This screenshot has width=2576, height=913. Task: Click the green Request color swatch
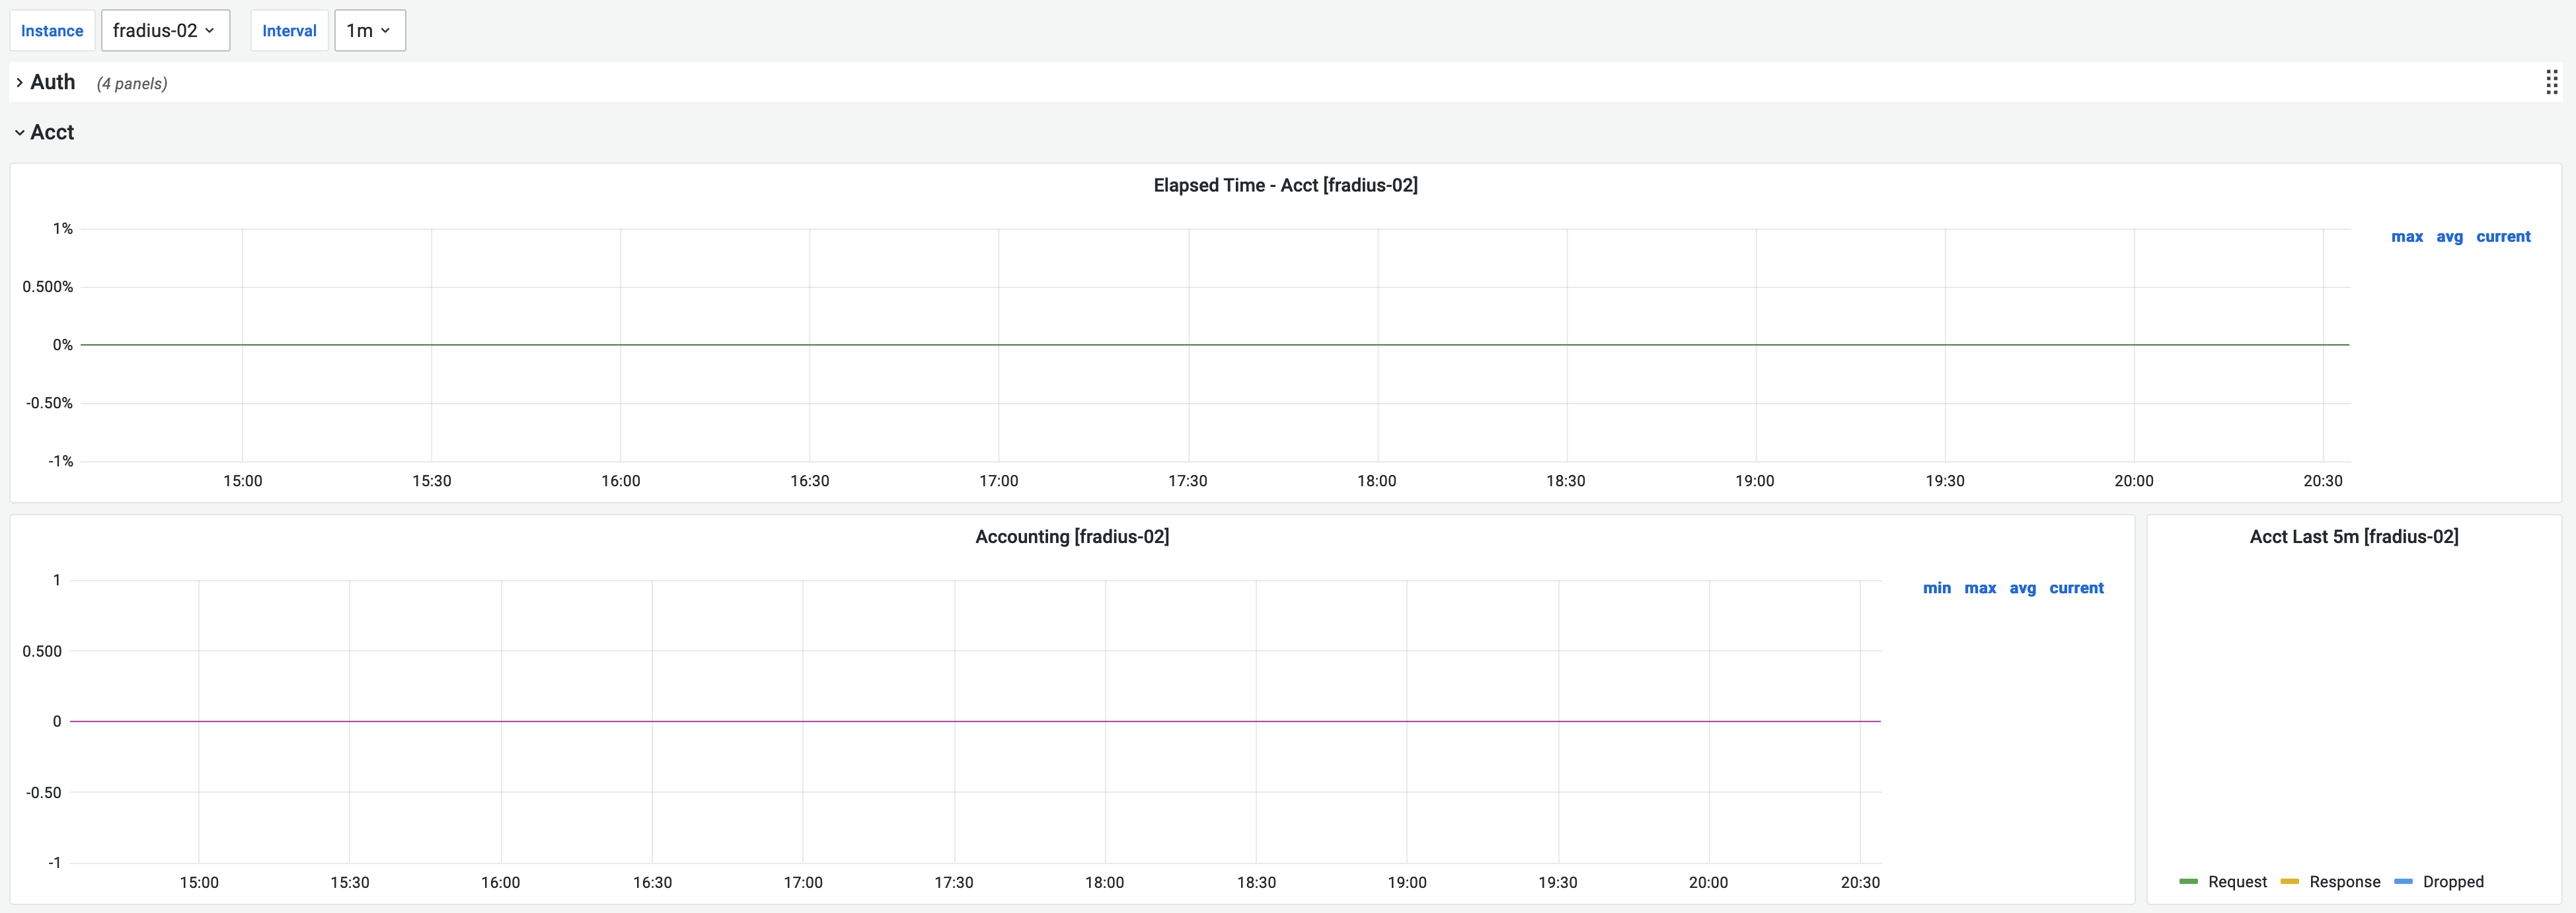tap(2188, 881)
